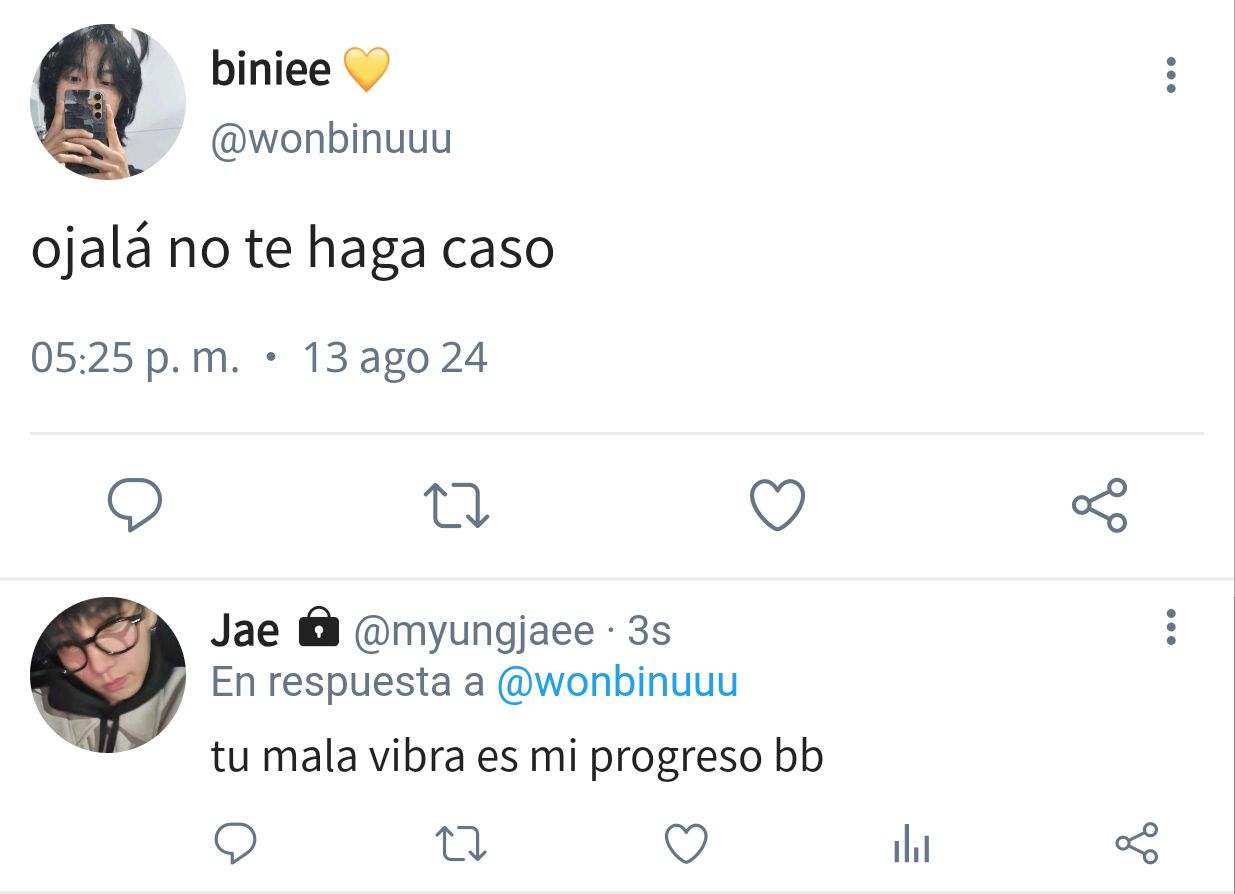Screen dimensions: 1235x894
Task: Open biniee's display name profile
Action: point(270,69)
